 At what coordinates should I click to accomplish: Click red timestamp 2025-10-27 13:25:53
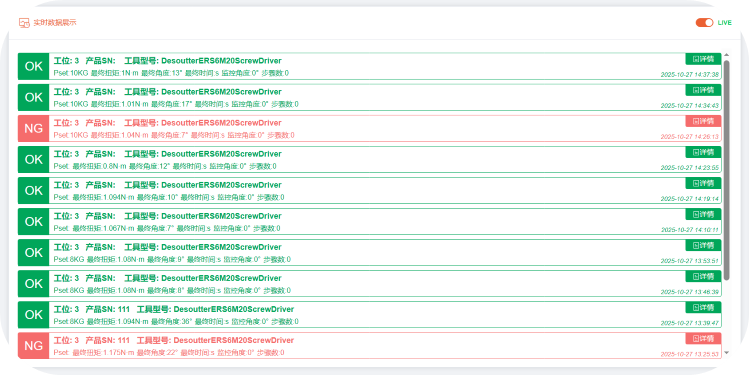(690, 354)
